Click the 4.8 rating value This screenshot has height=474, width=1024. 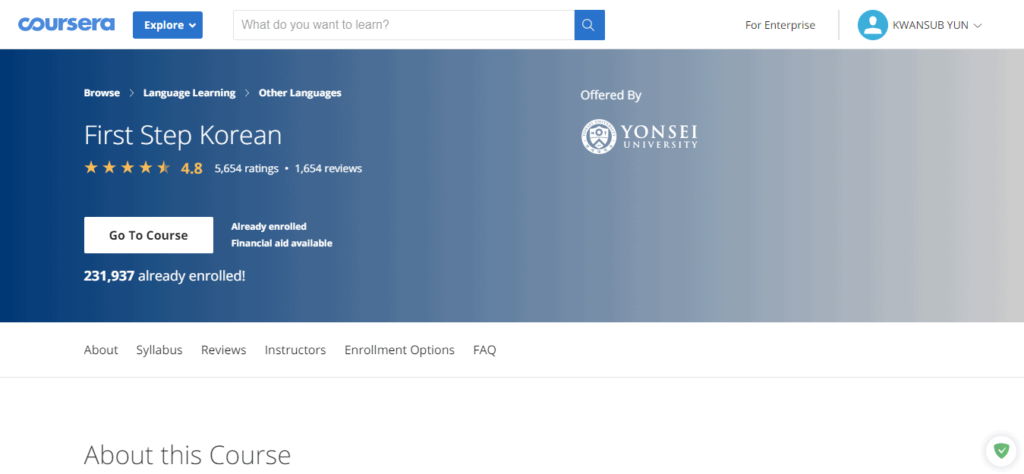191,168
